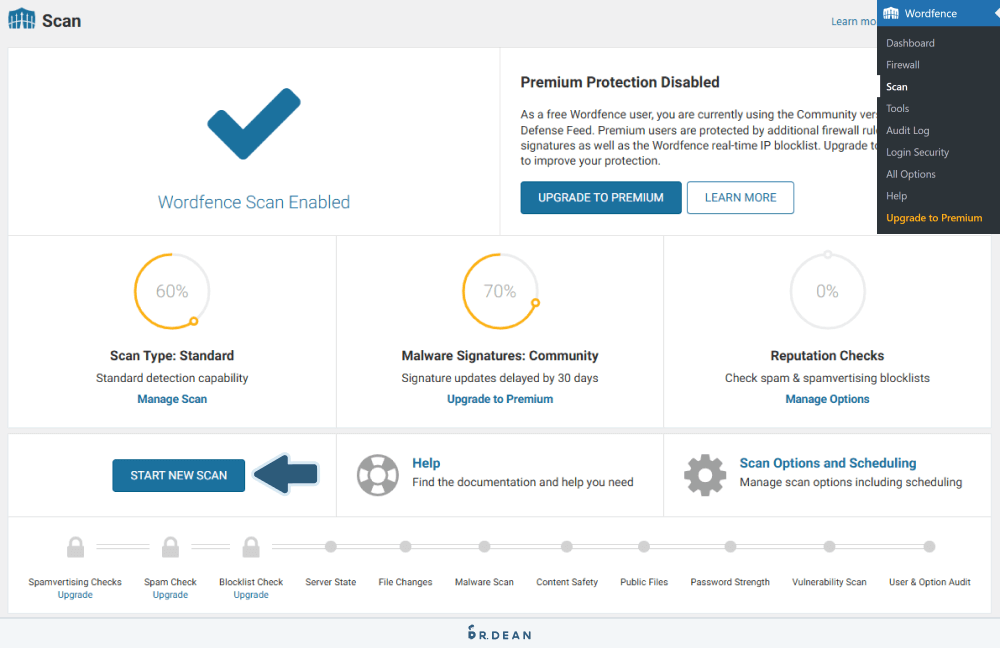Click the Vulnerability Scan stage marker dot
The height and width of the screenshot is (648, 1000).
pyautogui.click(x=828, y=547)
